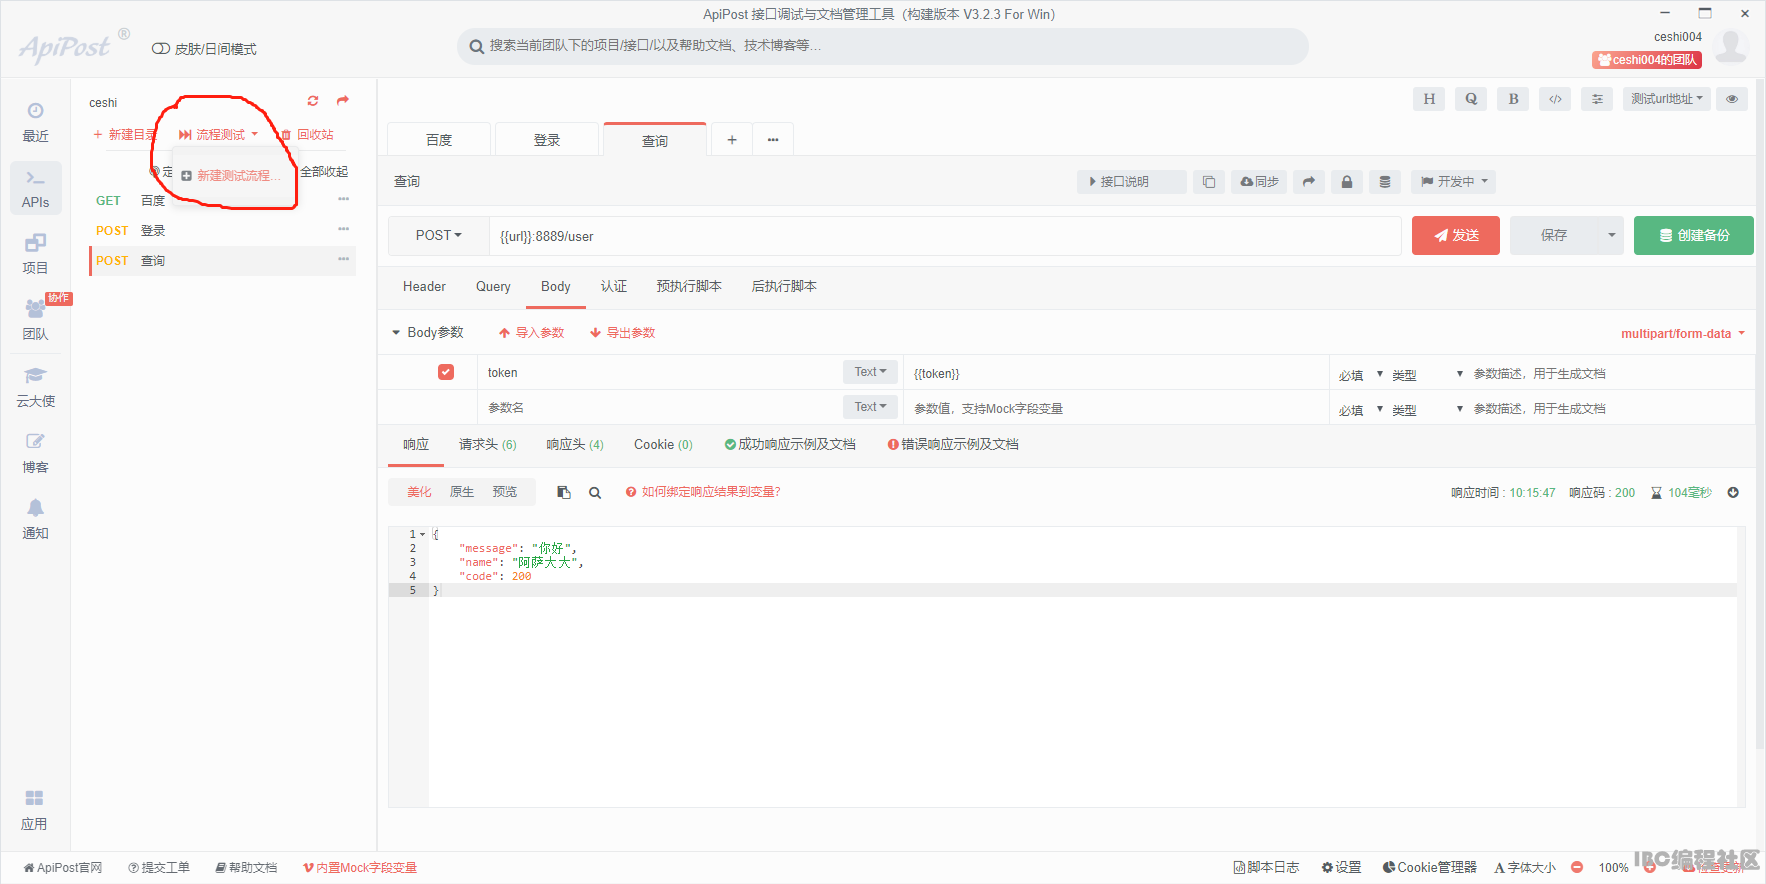Click the code brackets toolbar icon
Viewport: 1766px width, 884px height.
click(1555, 99)
